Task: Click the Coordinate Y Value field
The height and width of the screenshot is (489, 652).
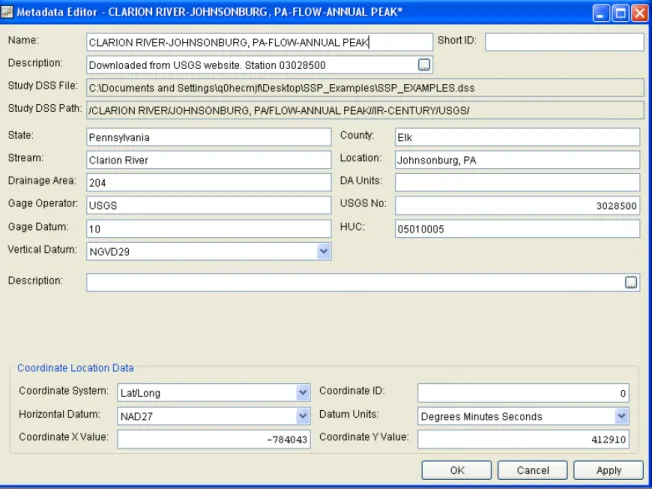Action: click(523, 439)
